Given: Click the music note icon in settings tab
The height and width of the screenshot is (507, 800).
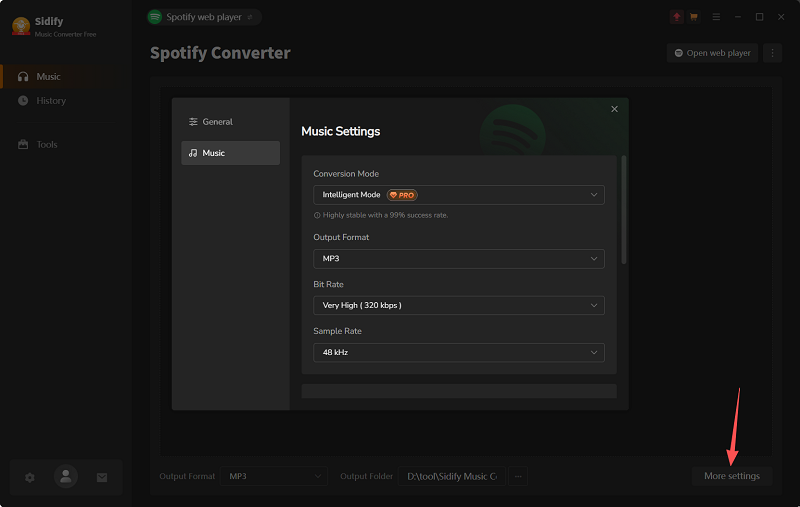Looking at the screenshot, I should click(193, 153).
